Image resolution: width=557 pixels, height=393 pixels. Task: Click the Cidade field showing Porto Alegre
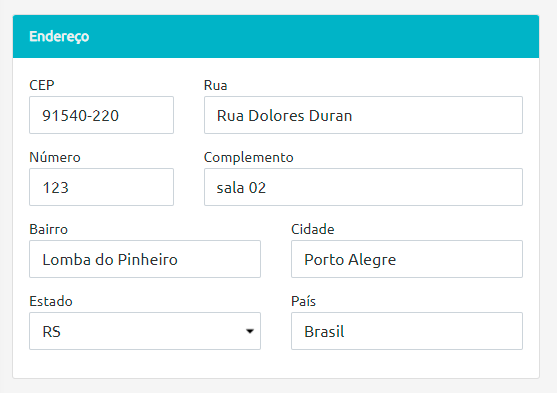coord(407,259)
